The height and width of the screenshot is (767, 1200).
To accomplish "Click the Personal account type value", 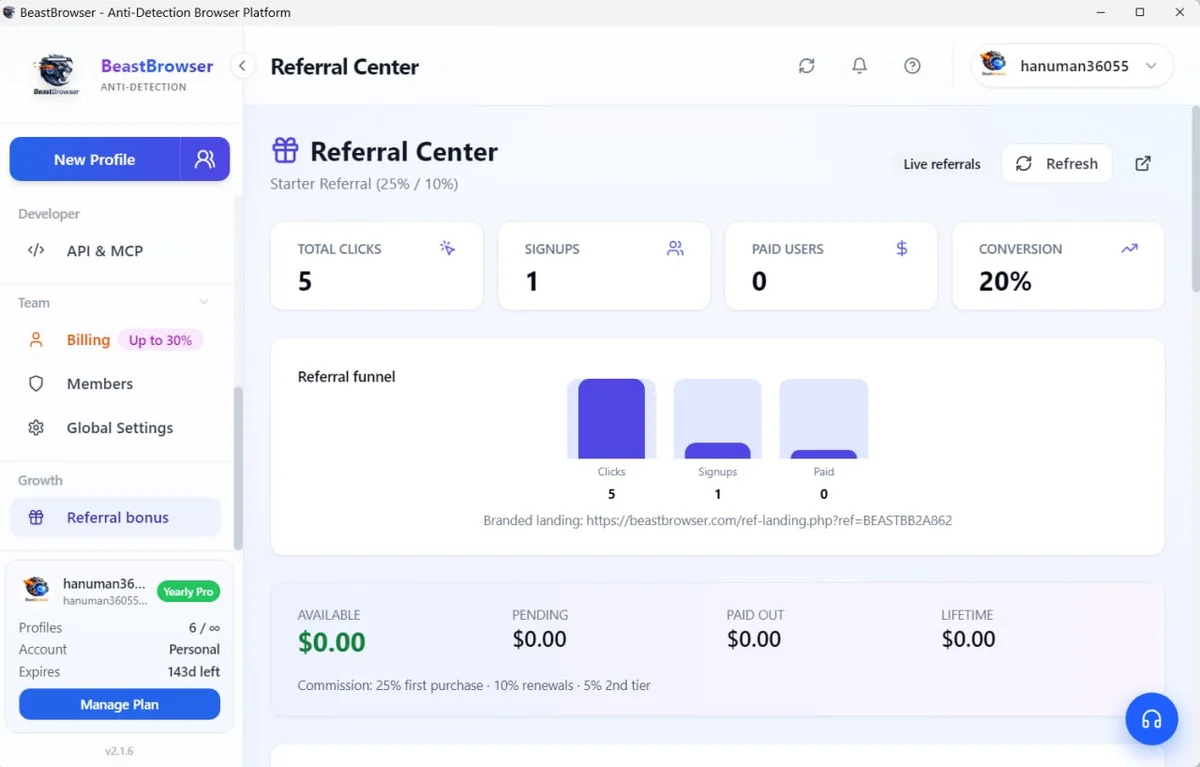I will point(194,650).
